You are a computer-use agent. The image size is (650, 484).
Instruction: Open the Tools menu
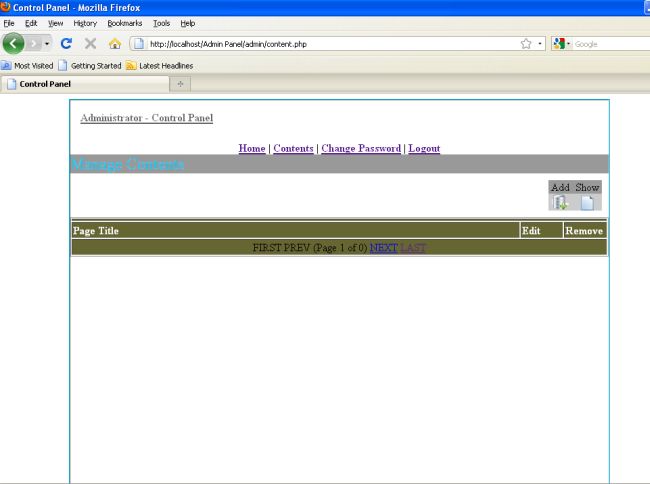[161, 23]
